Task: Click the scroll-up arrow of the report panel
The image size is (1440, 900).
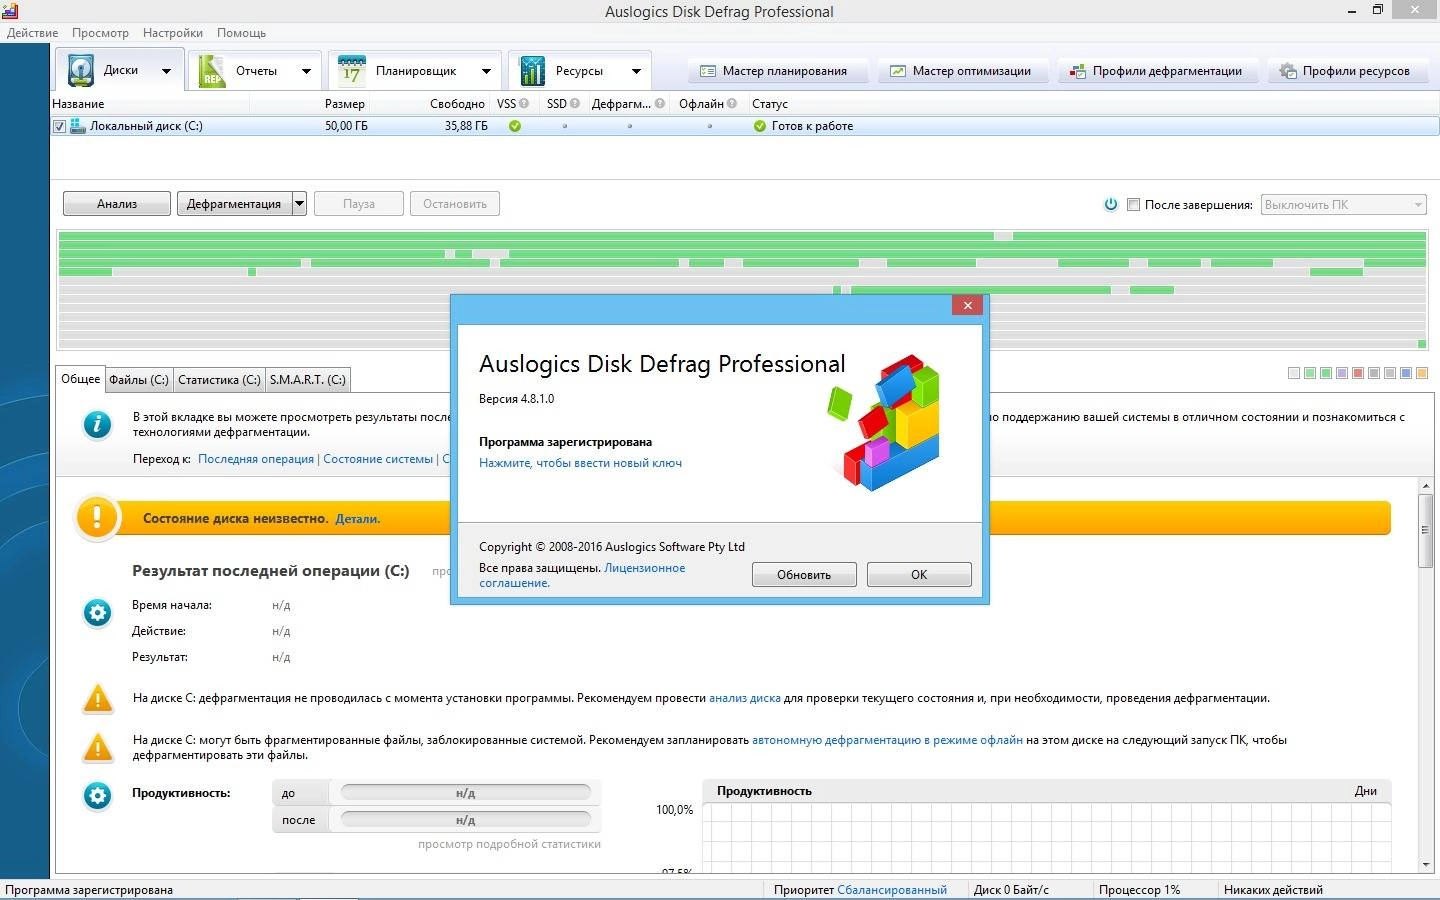Action: coord(1426,486)
